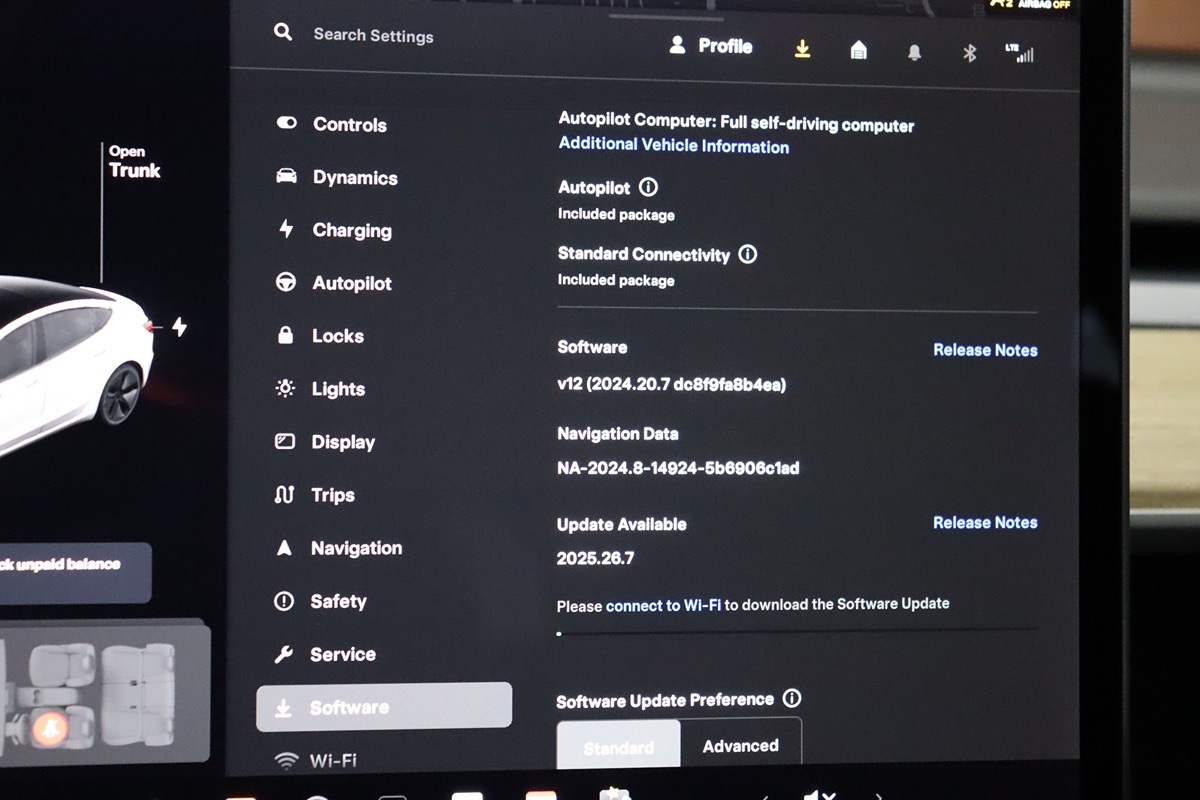
Task: Open Additional Vehicle Information link
Action: [x=674, y=145]
